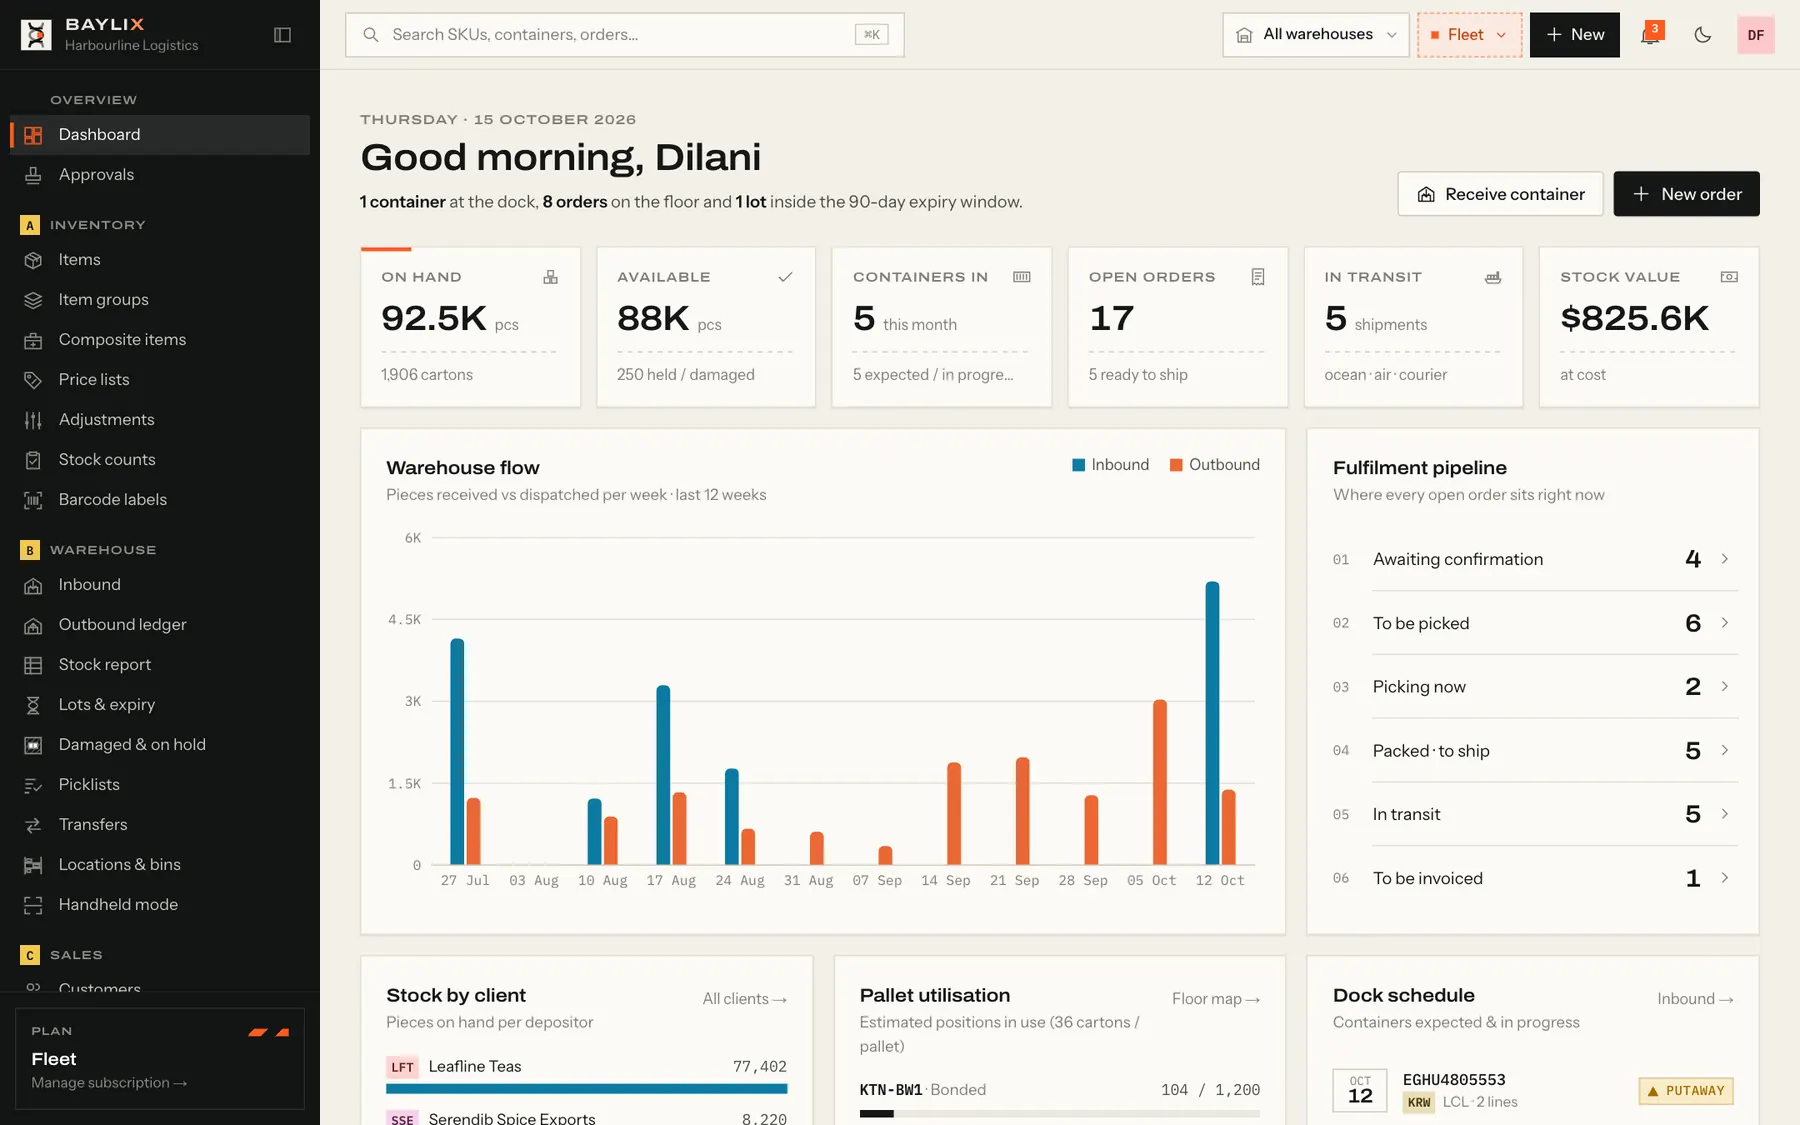Click Manage subscription link
The width and height of the screenshot is (1800, 1125).
109,1083
